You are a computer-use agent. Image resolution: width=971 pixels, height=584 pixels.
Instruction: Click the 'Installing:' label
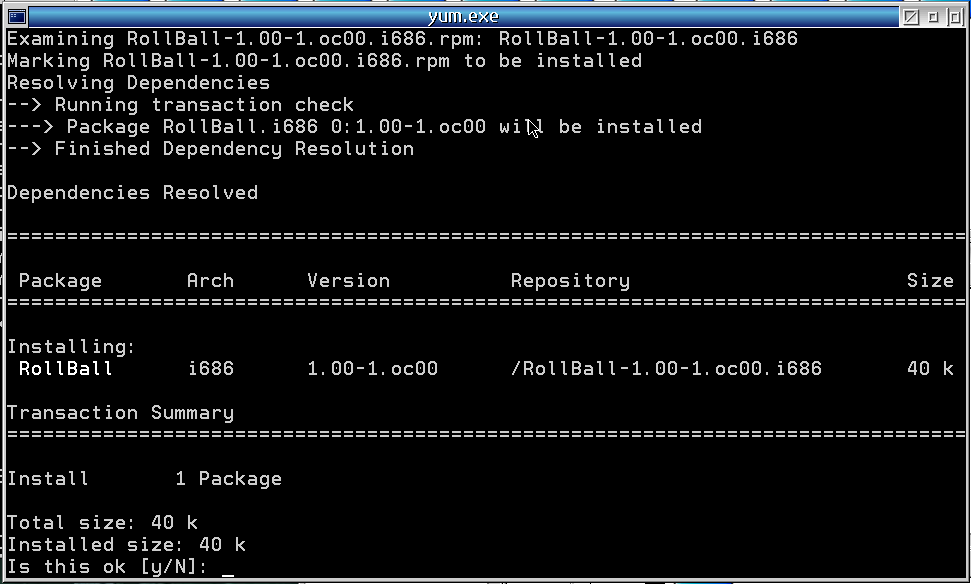point(71,347)
